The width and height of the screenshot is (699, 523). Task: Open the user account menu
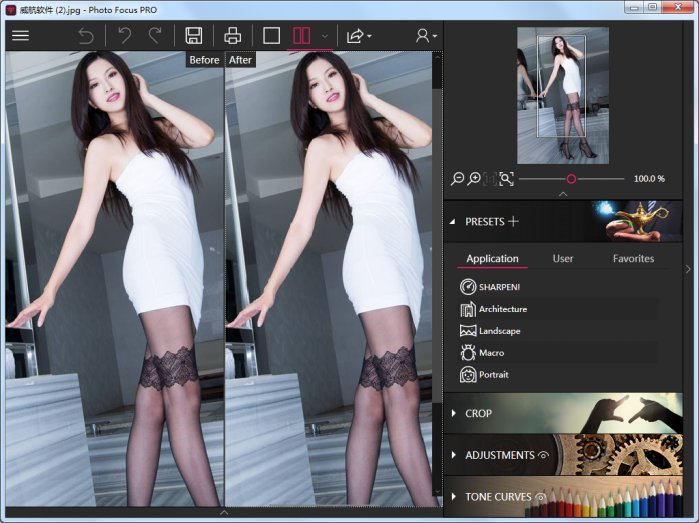(x=426, y=36)
